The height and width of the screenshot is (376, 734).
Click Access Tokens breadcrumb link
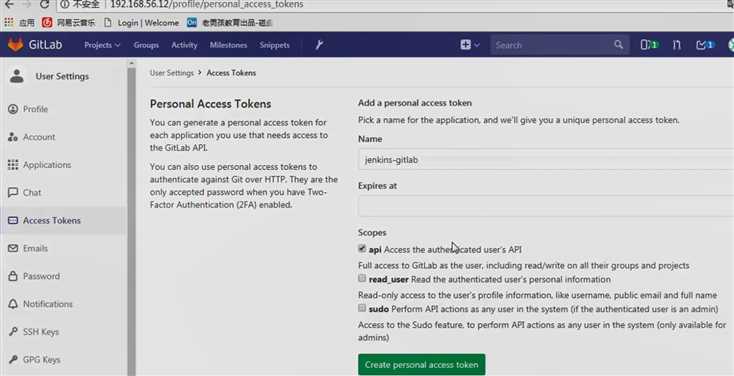pos(231,73)
